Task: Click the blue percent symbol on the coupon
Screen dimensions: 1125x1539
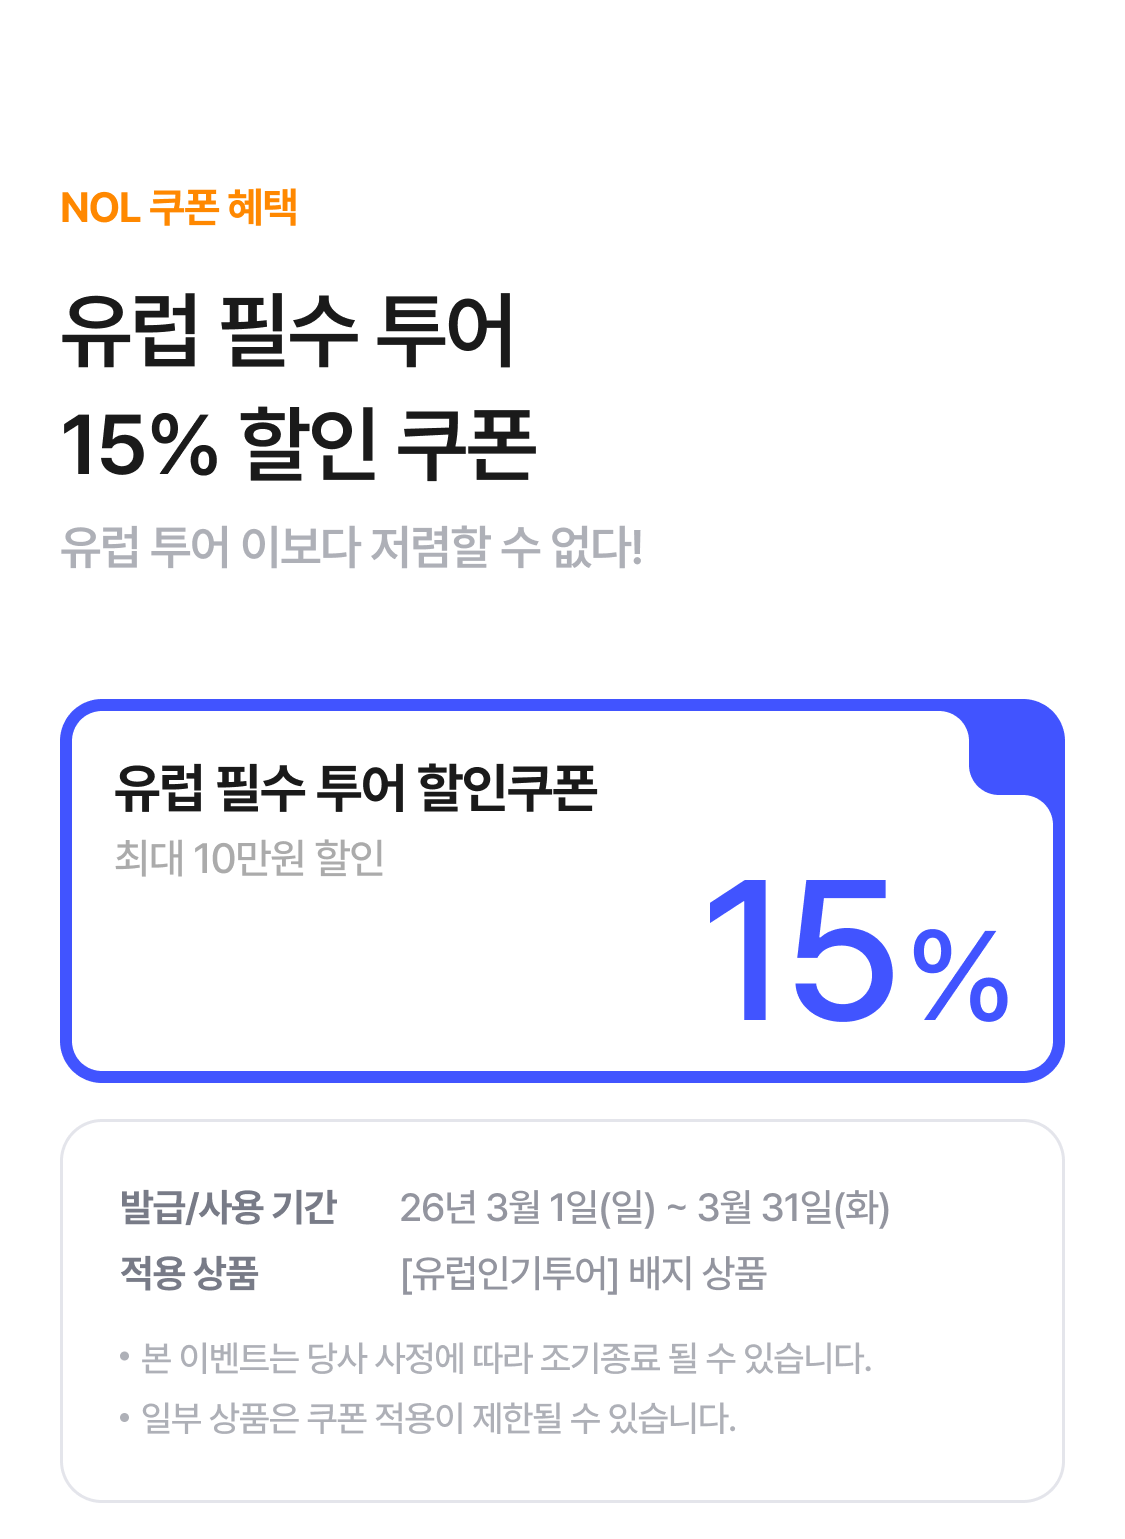Action: pos(961,974)
